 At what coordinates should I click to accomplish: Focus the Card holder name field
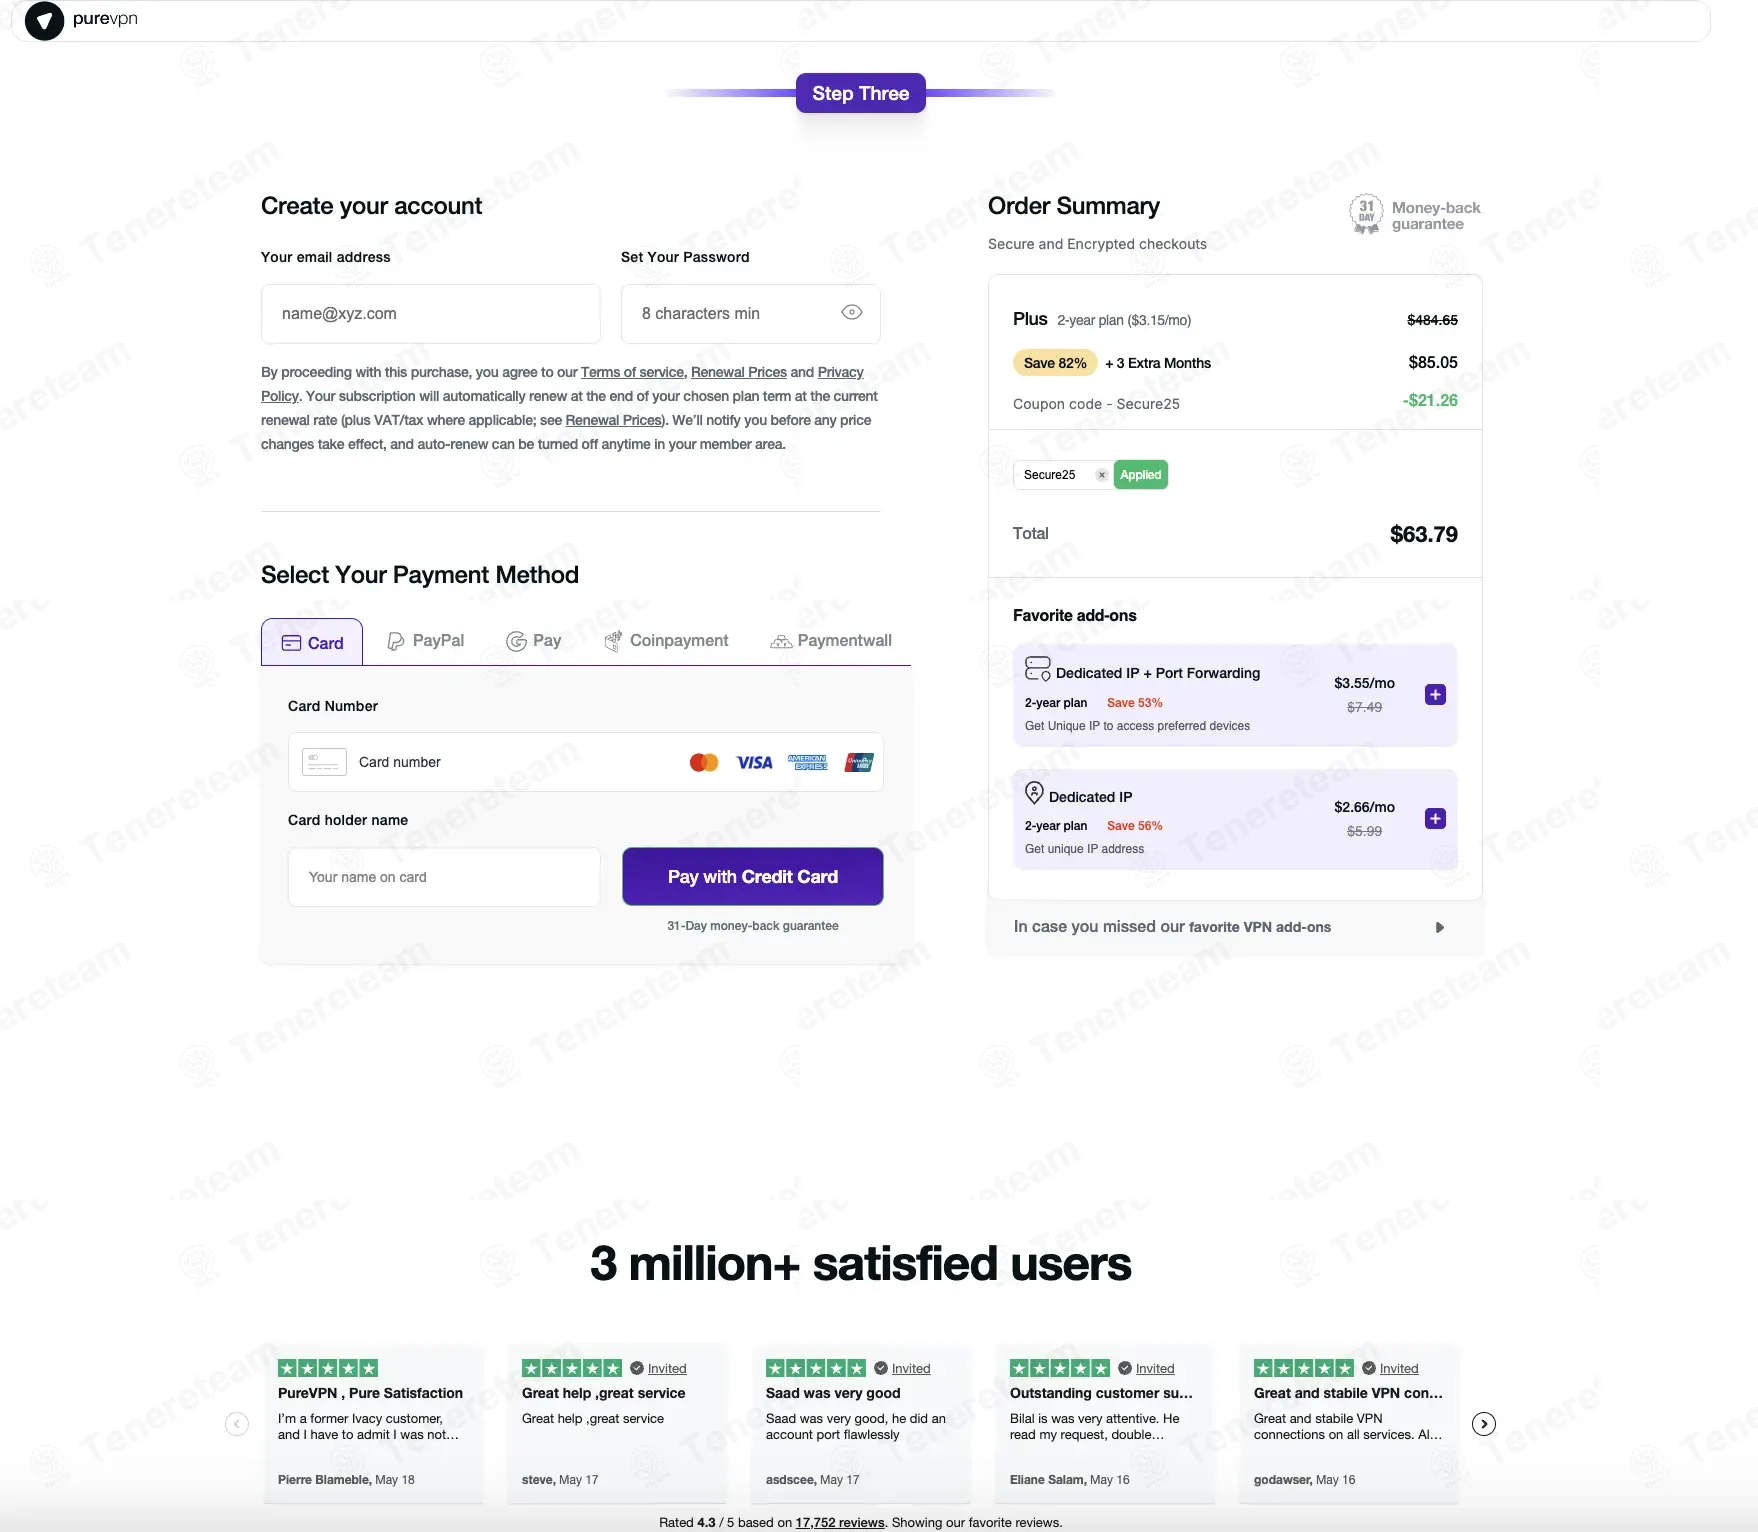point(444,877)
